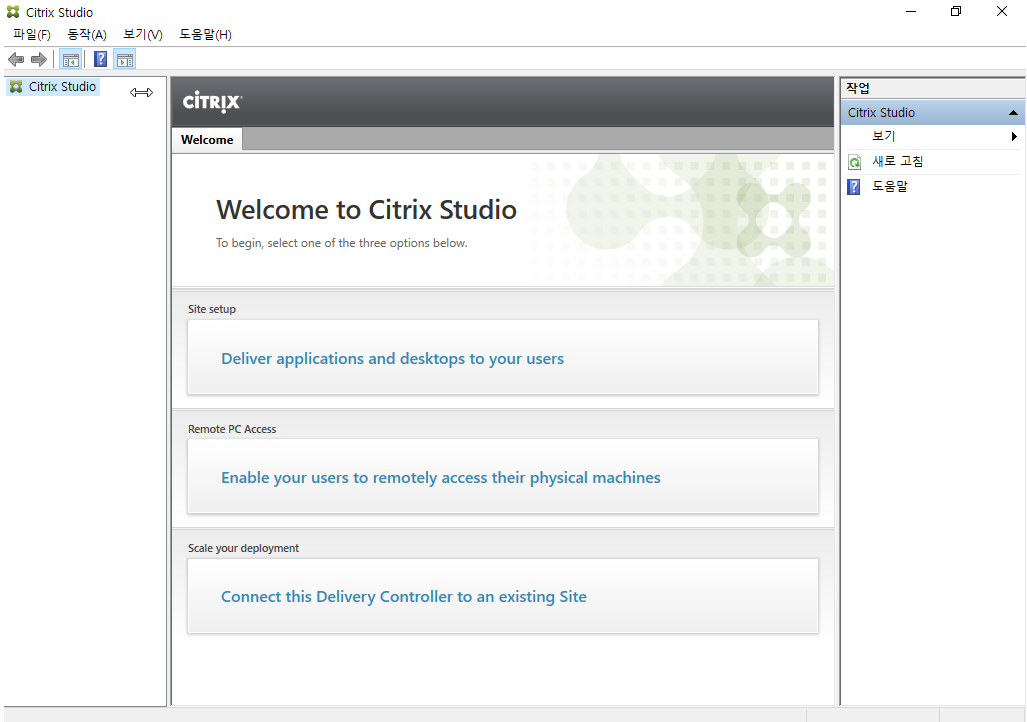Close the Citrix Studio window

(1001, 11)
